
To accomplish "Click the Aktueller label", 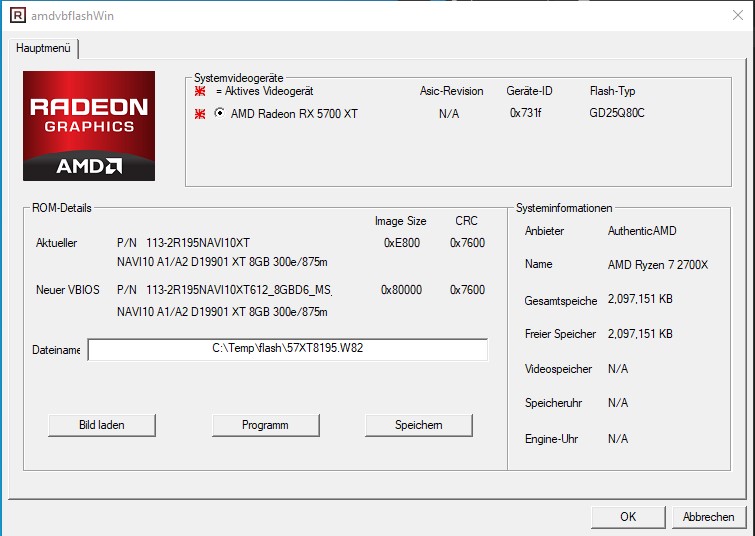I will (56, 243).
